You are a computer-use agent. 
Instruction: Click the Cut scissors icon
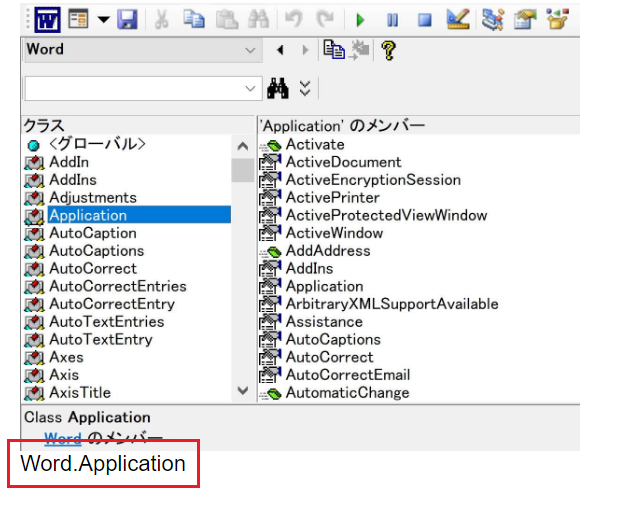point(161,19)
